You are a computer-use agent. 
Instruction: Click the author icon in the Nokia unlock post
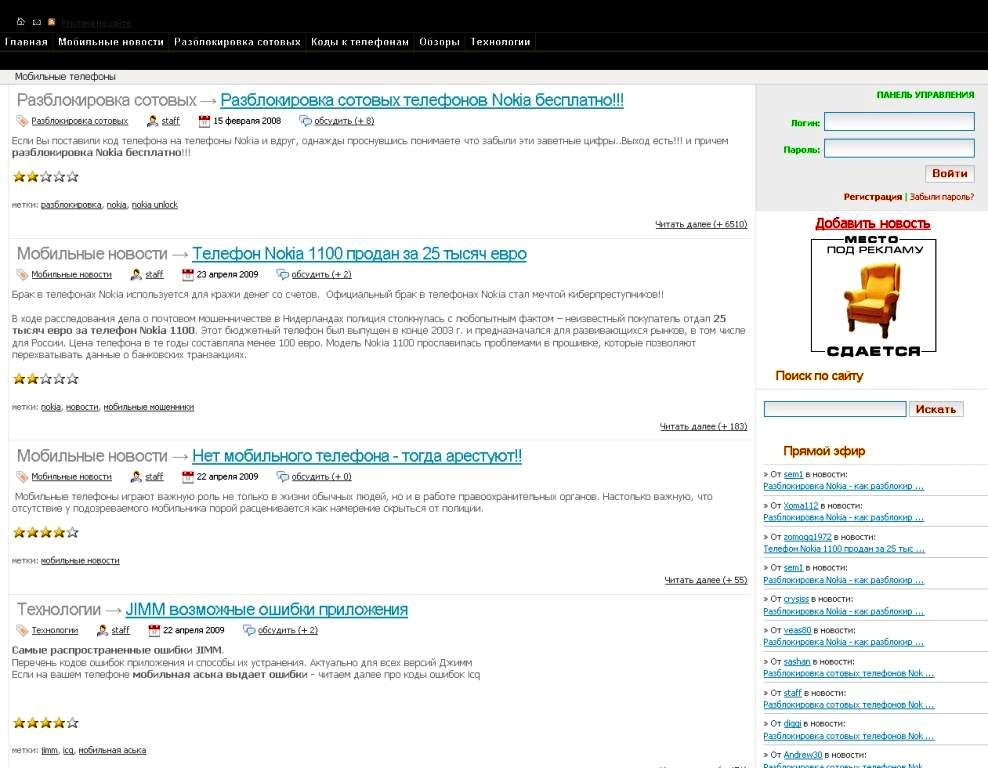[x=152, y=121]
